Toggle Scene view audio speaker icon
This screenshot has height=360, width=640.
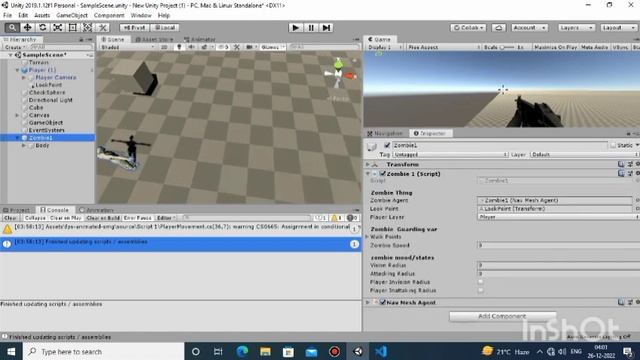[x=191, y=47]
